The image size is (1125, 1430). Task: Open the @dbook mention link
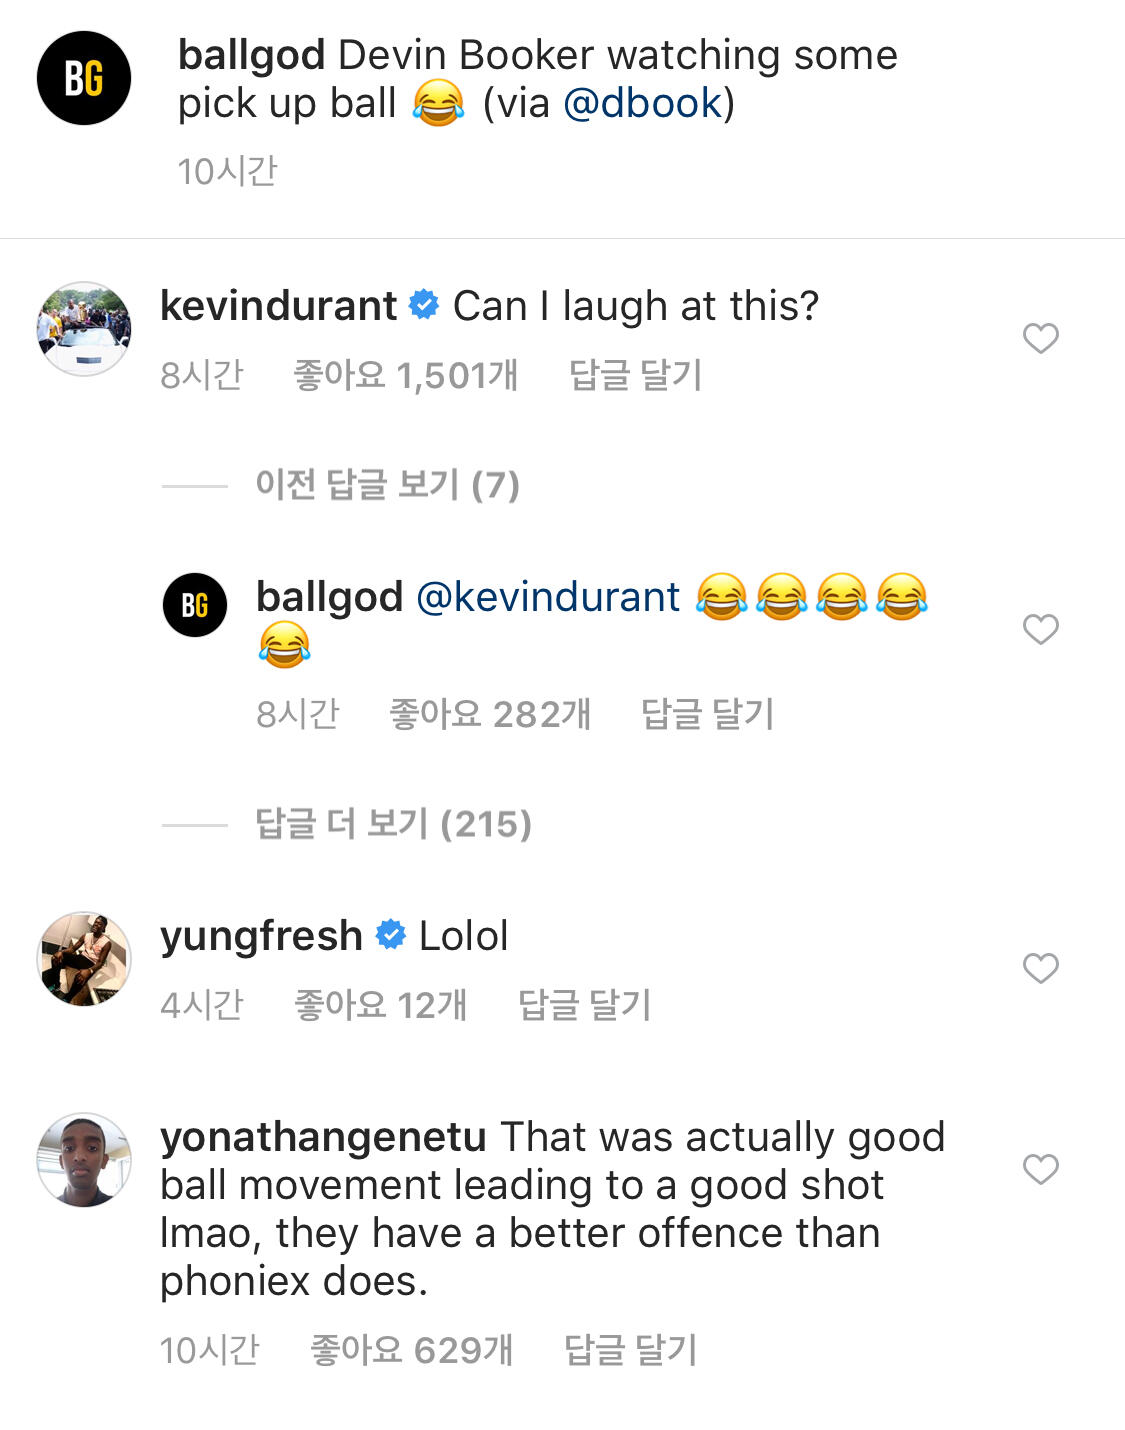click(x=643, y=103)
